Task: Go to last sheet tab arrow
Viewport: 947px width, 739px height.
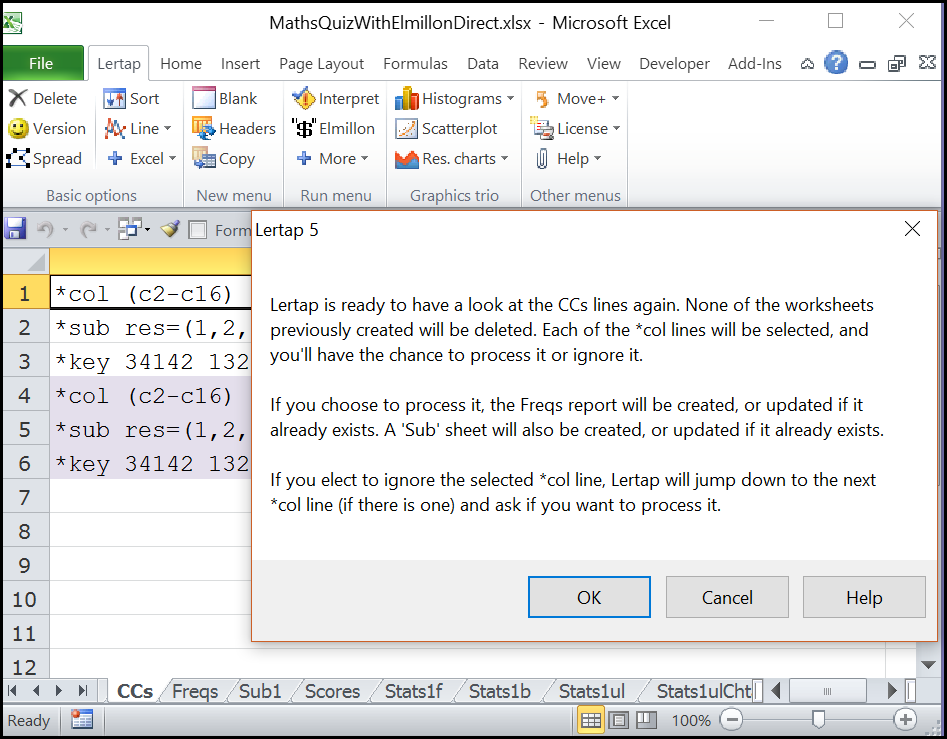Action: click(83, 691)
